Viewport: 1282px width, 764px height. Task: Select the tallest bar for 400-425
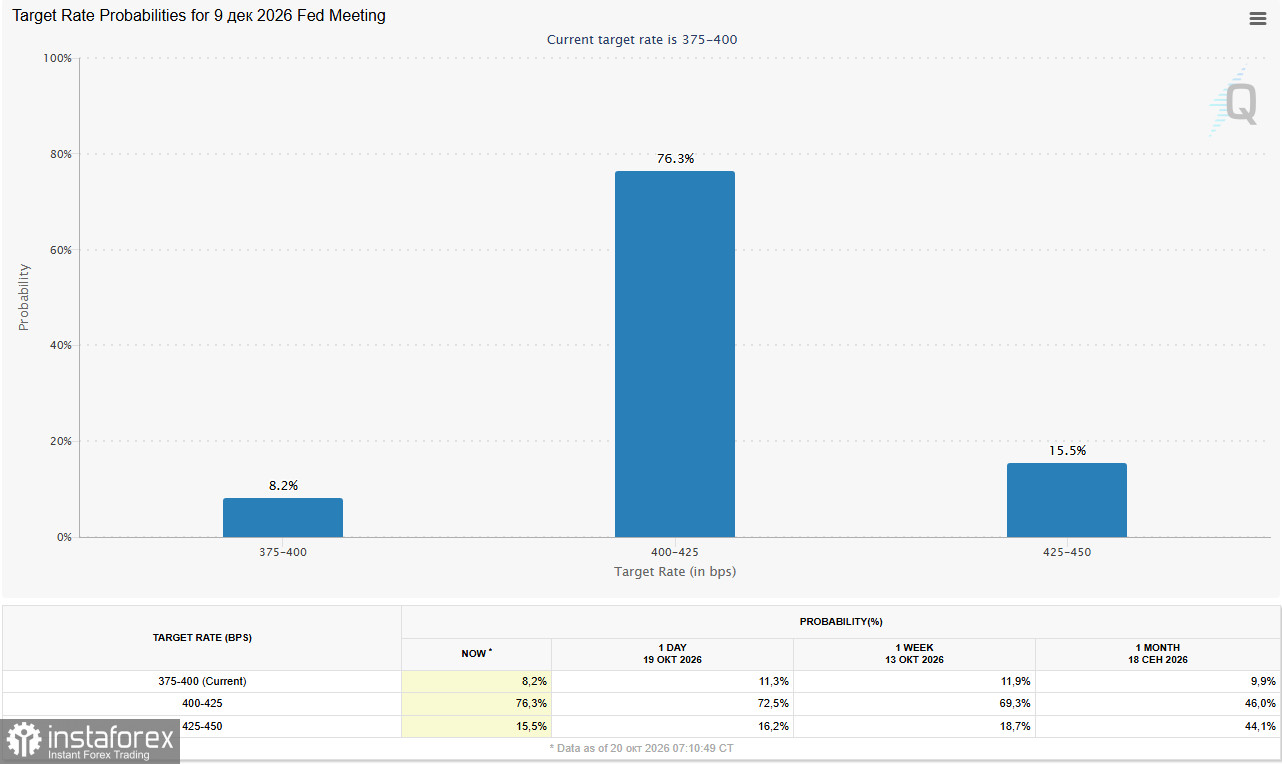(675, 354)
